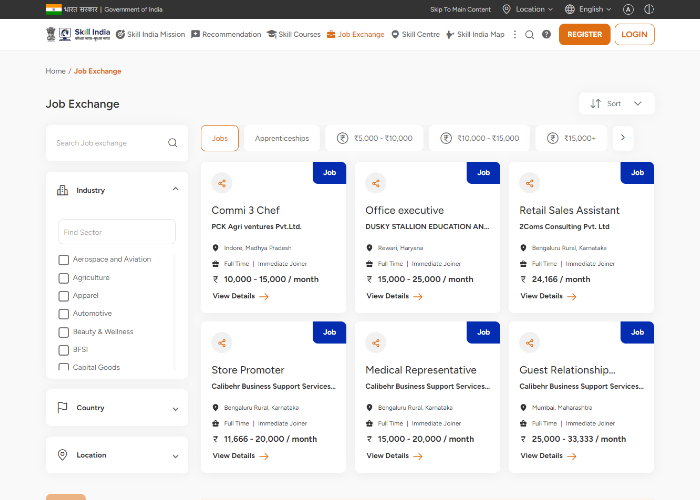The height and width of the screenshot is (500, 700).
Task: Click the next arrow for filter chips
Action: pos(623,138)
